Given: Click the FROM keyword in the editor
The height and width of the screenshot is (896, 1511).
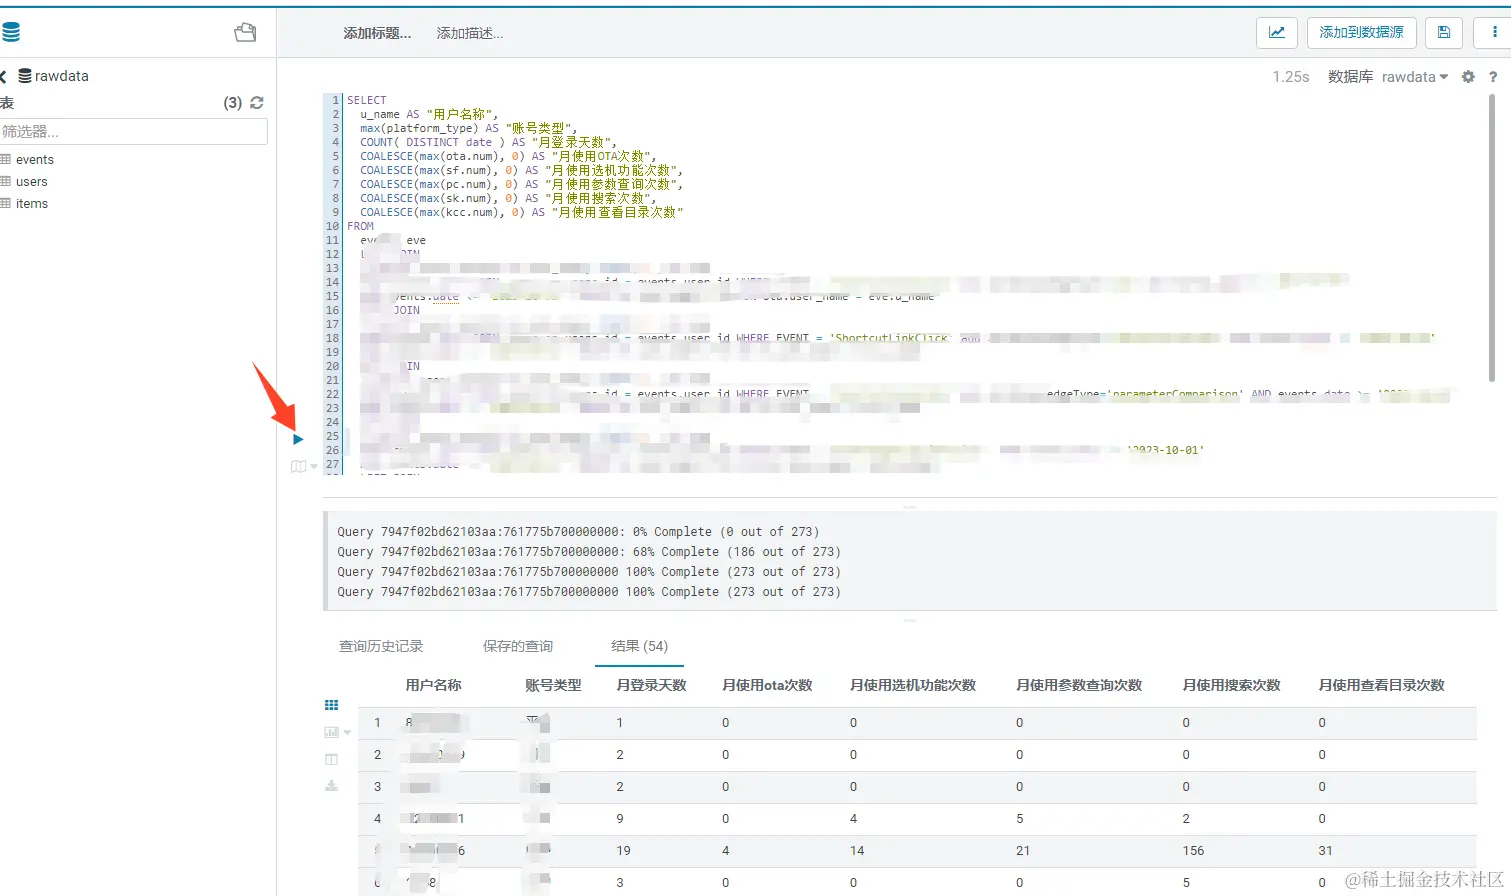Looking at the screenshot, I should [x=360, y=226].
